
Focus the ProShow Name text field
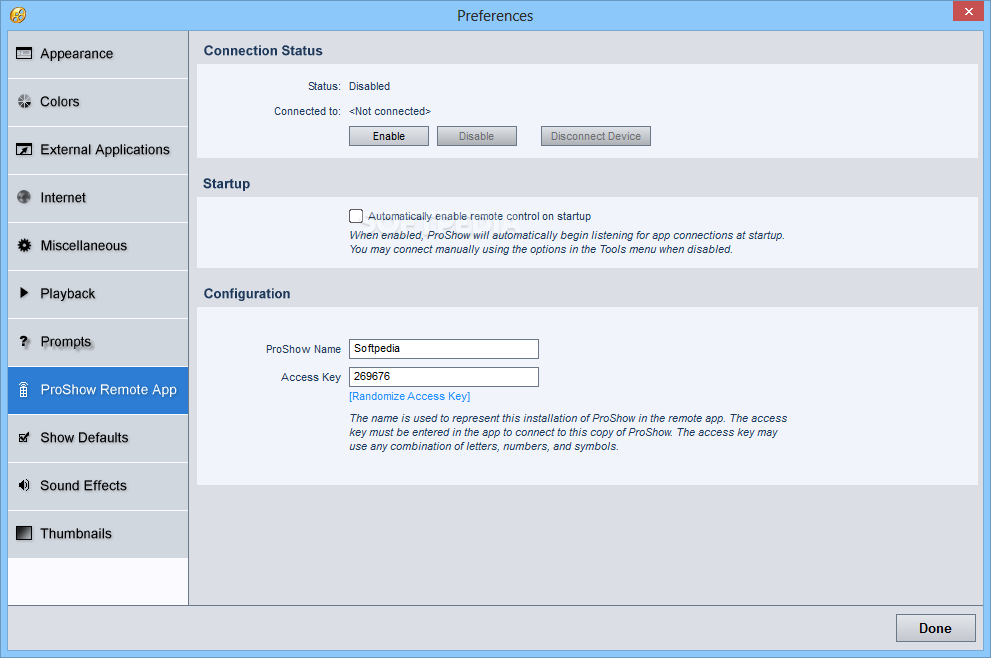pyautogui.click(x=444, y=349)
